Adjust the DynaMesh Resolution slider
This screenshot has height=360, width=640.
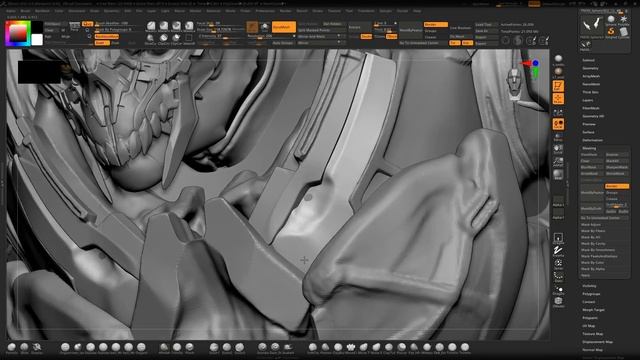pyautogui.click(x=271, y=36)
